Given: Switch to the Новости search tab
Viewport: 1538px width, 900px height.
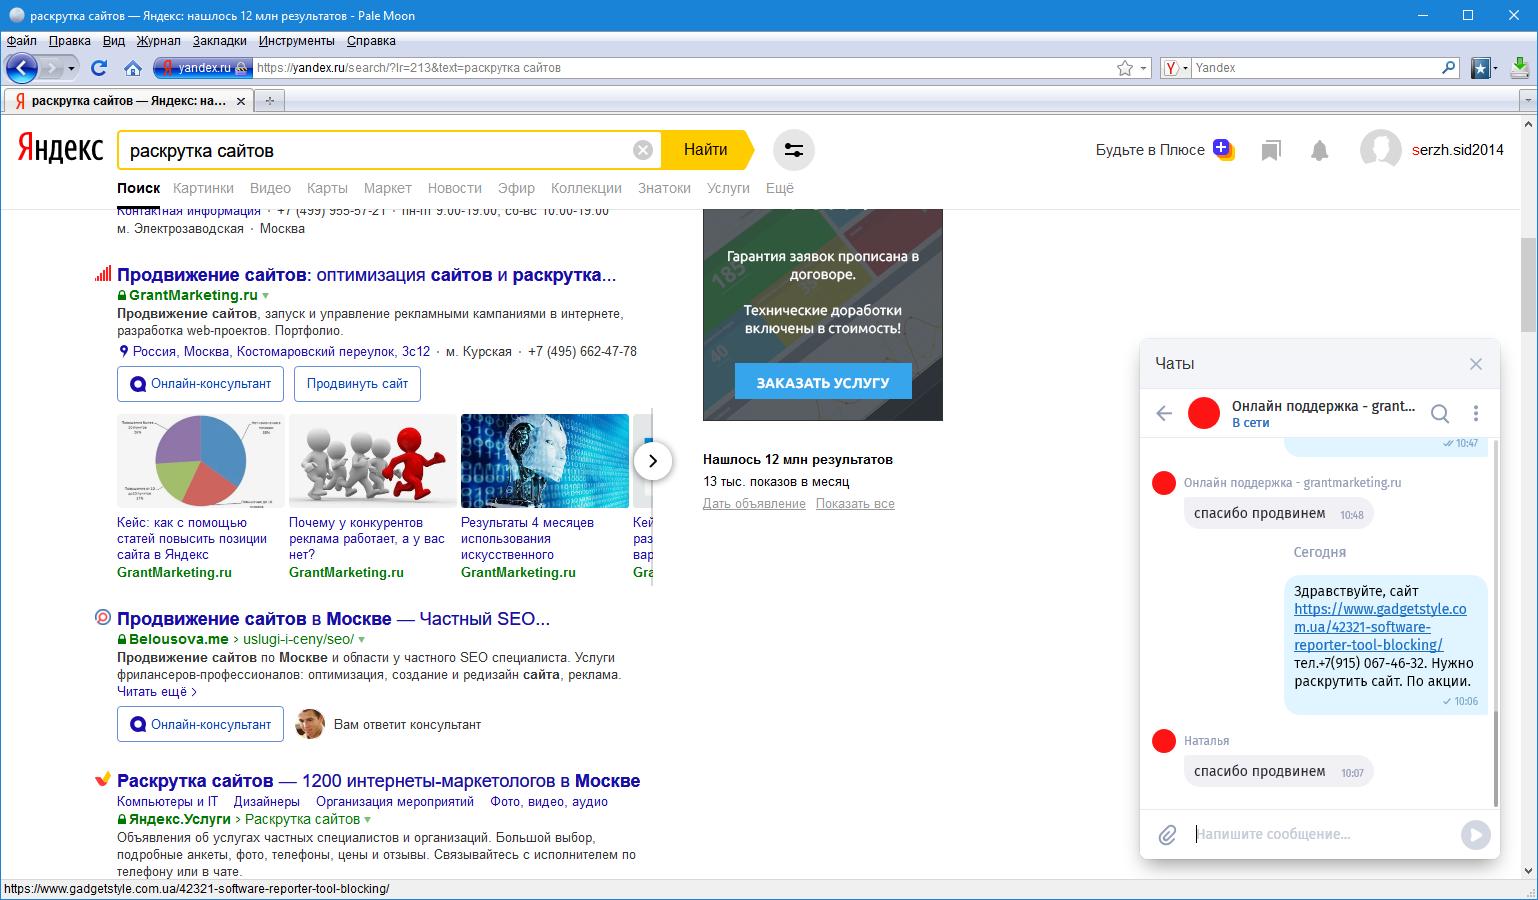Looking at the screenshot, I should [455, 188].
